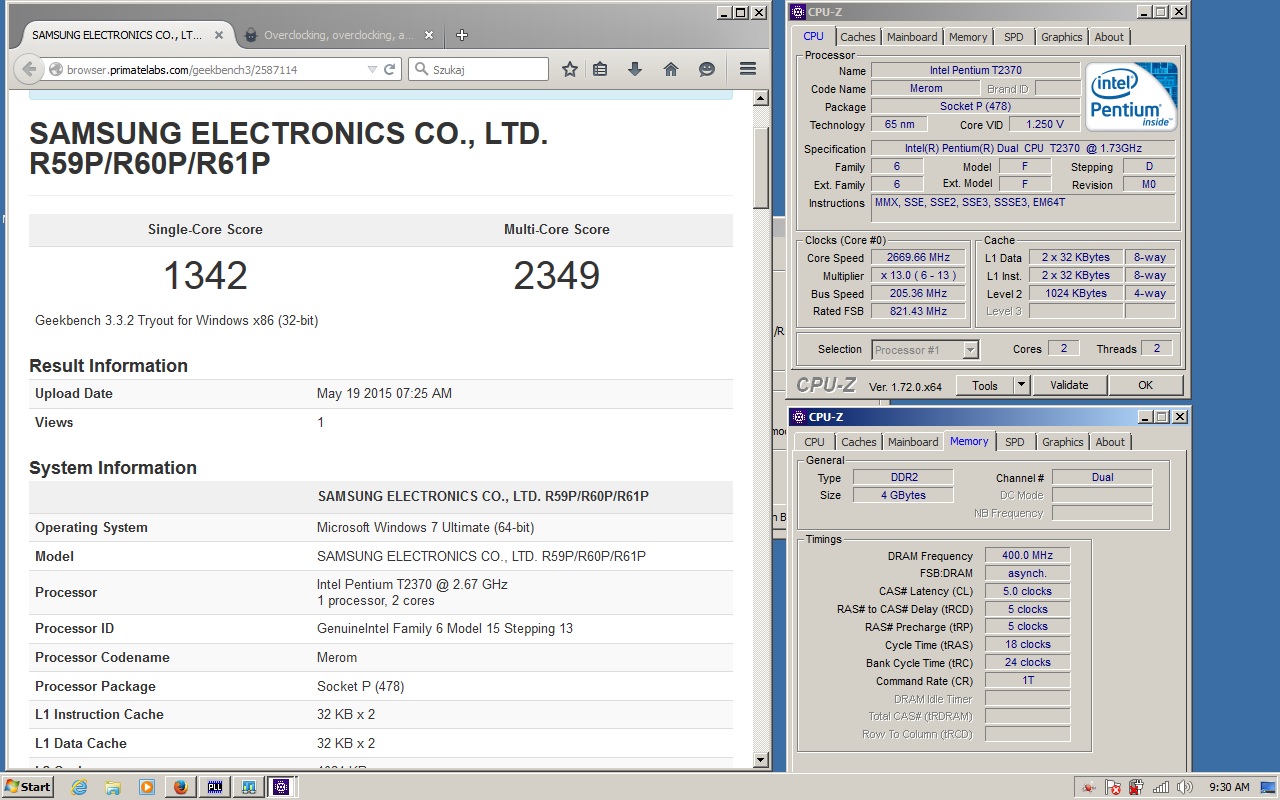The image size is (1280, 800).
Task: Close the SAMSUNG ELECTRONICS browser tab
Action: pyautogui.click(x=219, y=35)
